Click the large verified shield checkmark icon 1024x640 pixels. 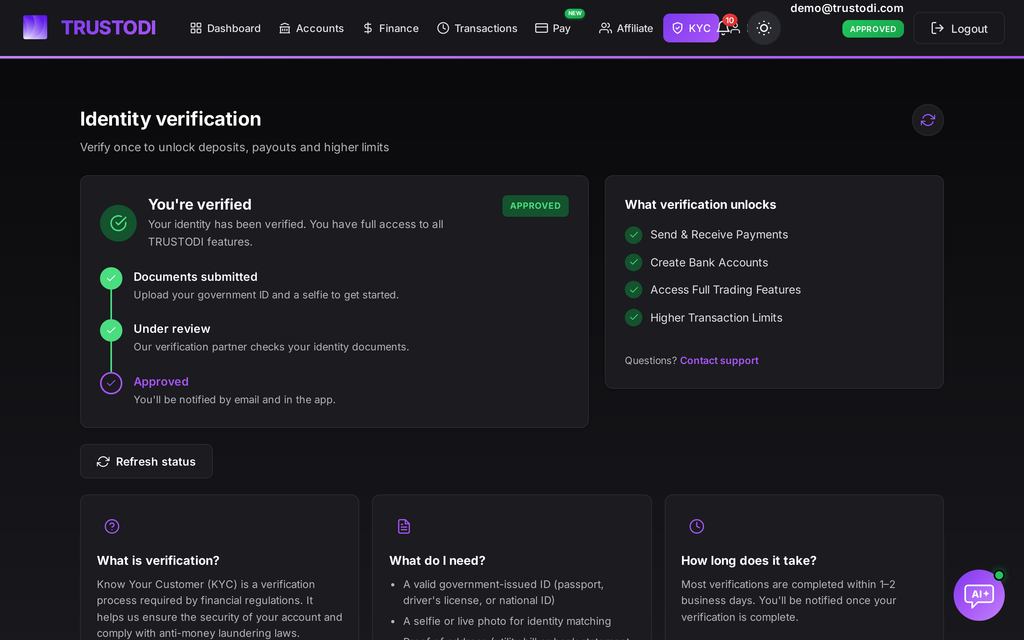(118, 223)
